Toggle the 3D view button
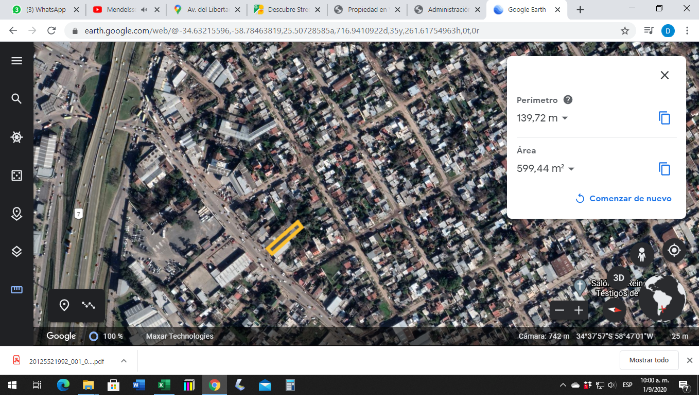 [x=618, y=278]
